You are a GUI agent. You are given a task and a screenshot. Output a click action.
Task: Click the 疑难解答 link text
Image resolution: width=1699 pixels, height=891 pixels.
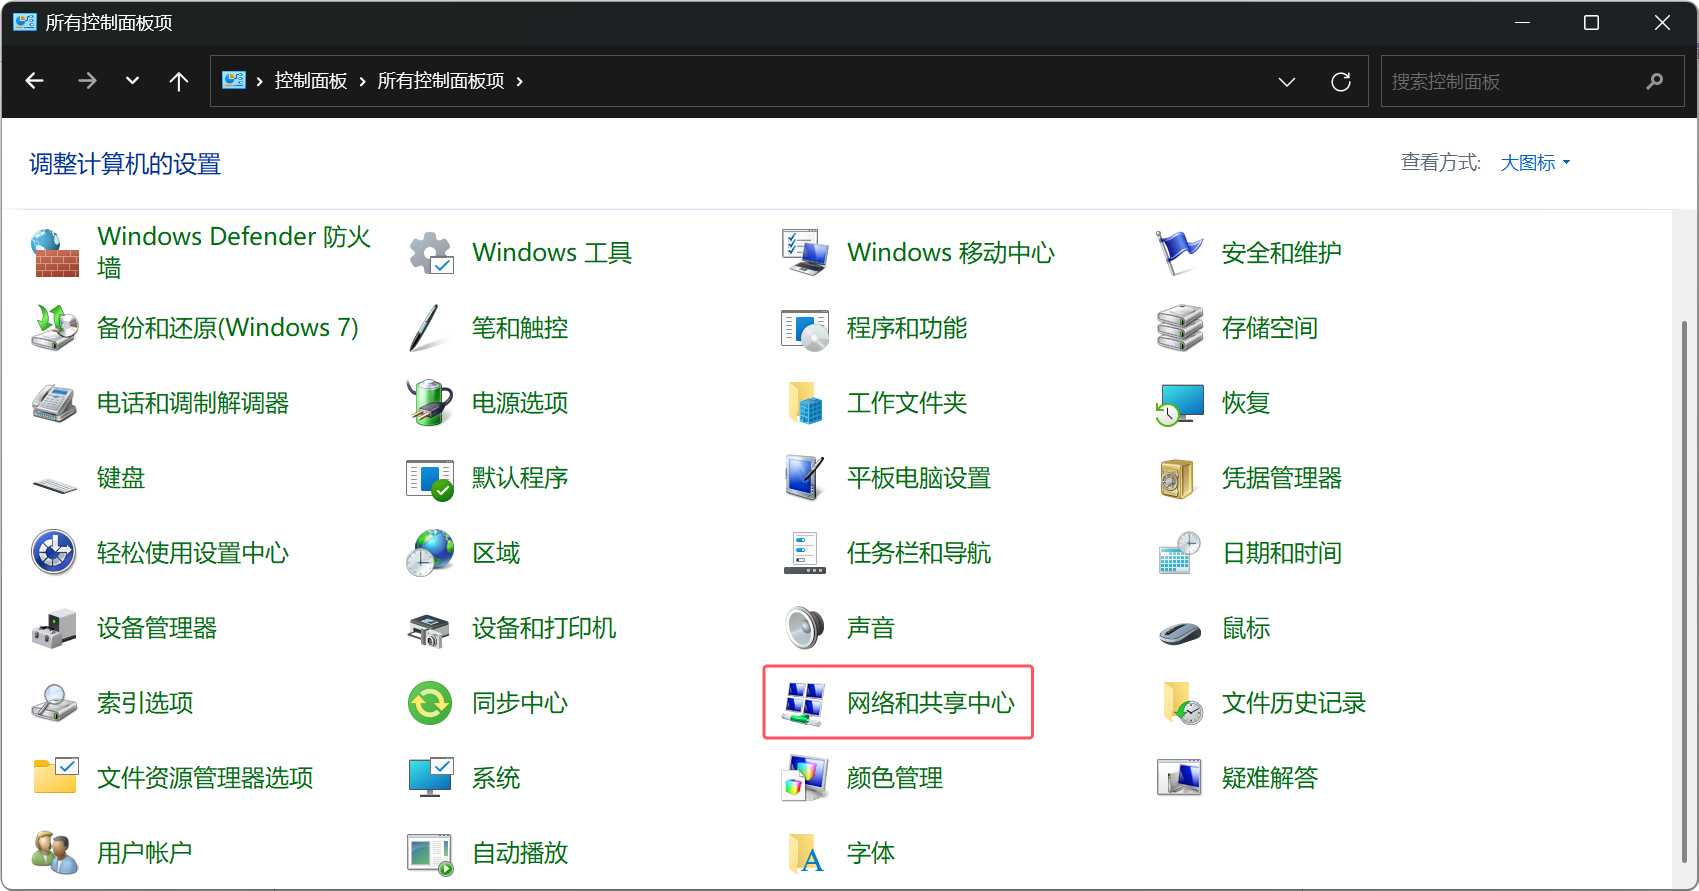[1270, 778]
